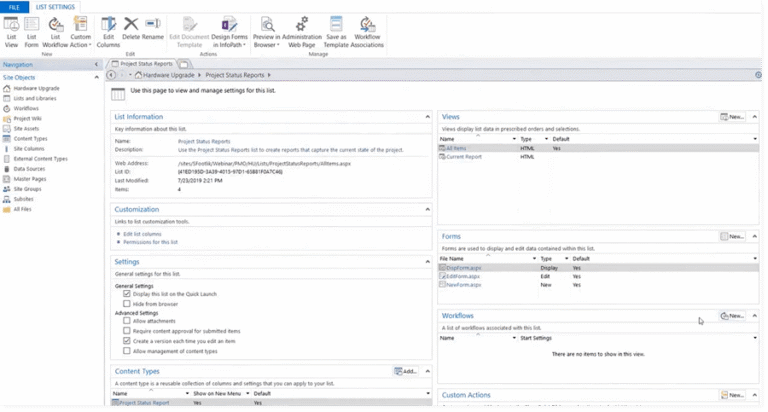The height and width of the screenshot is (412, 768).
Task: Collapse the List Information section
Action: click(x=428, y=117)
